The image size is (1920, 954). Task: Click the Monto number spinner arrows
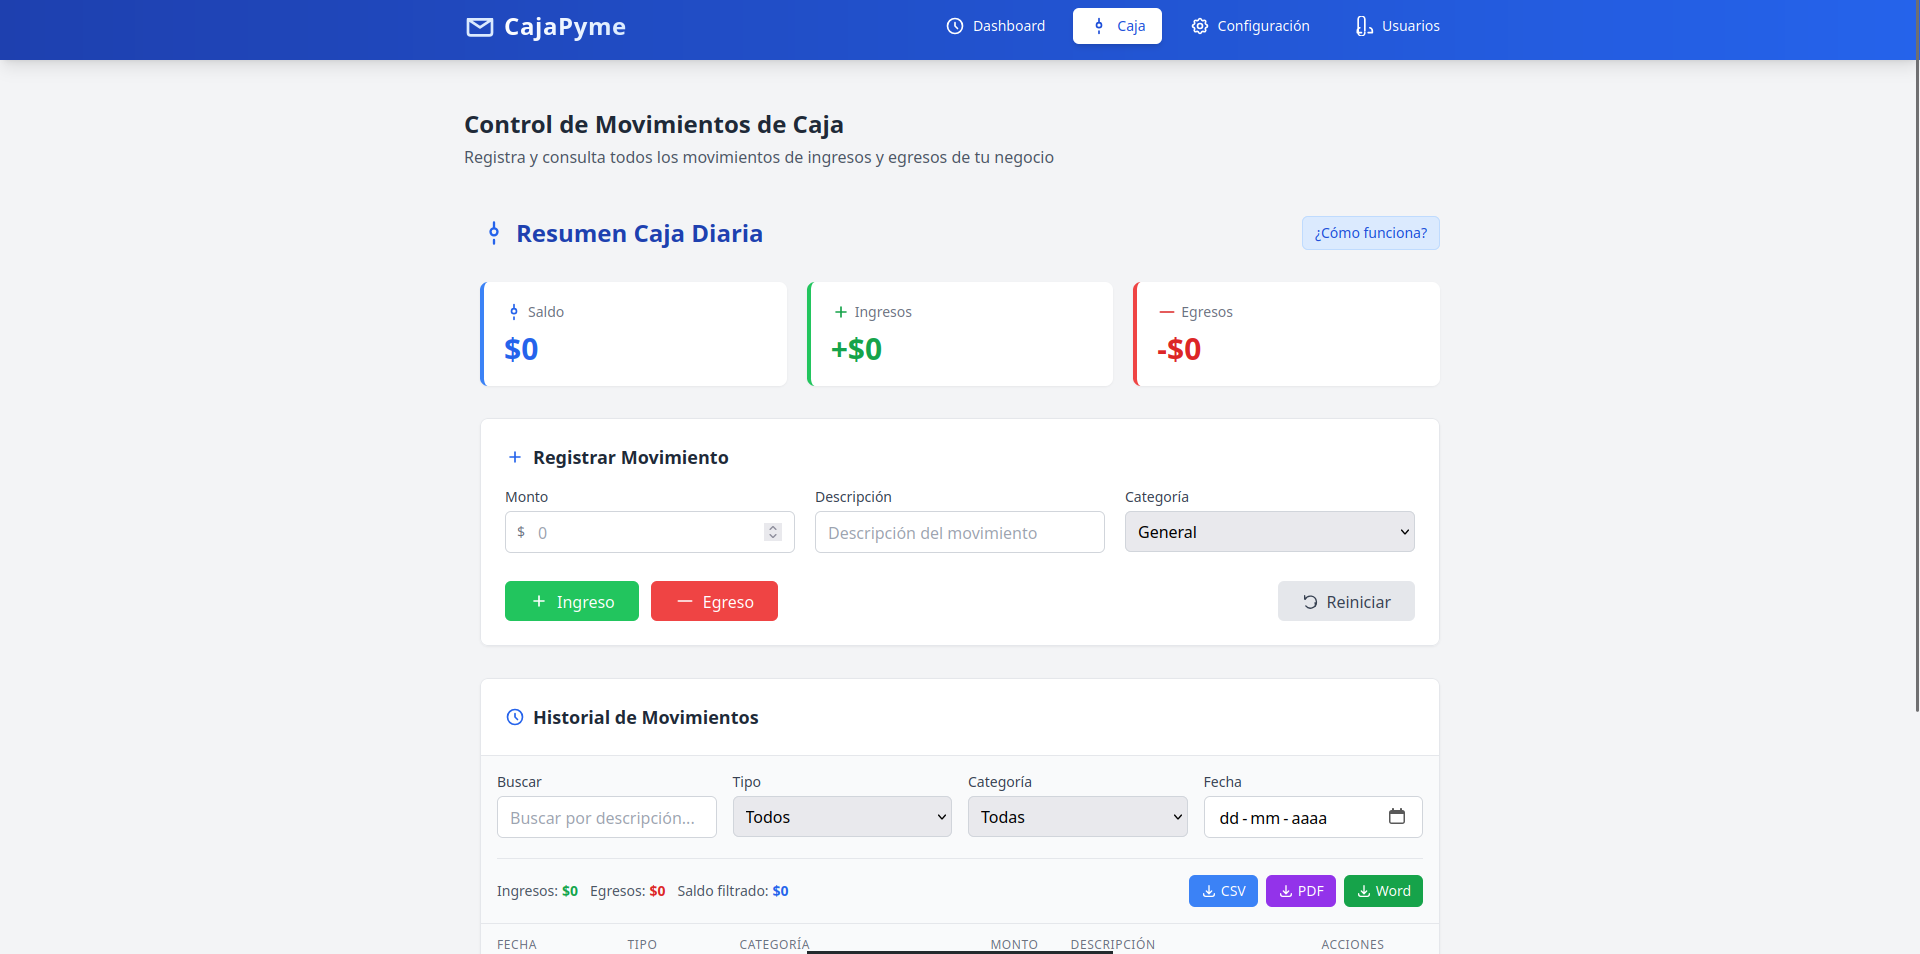[773, 532]
